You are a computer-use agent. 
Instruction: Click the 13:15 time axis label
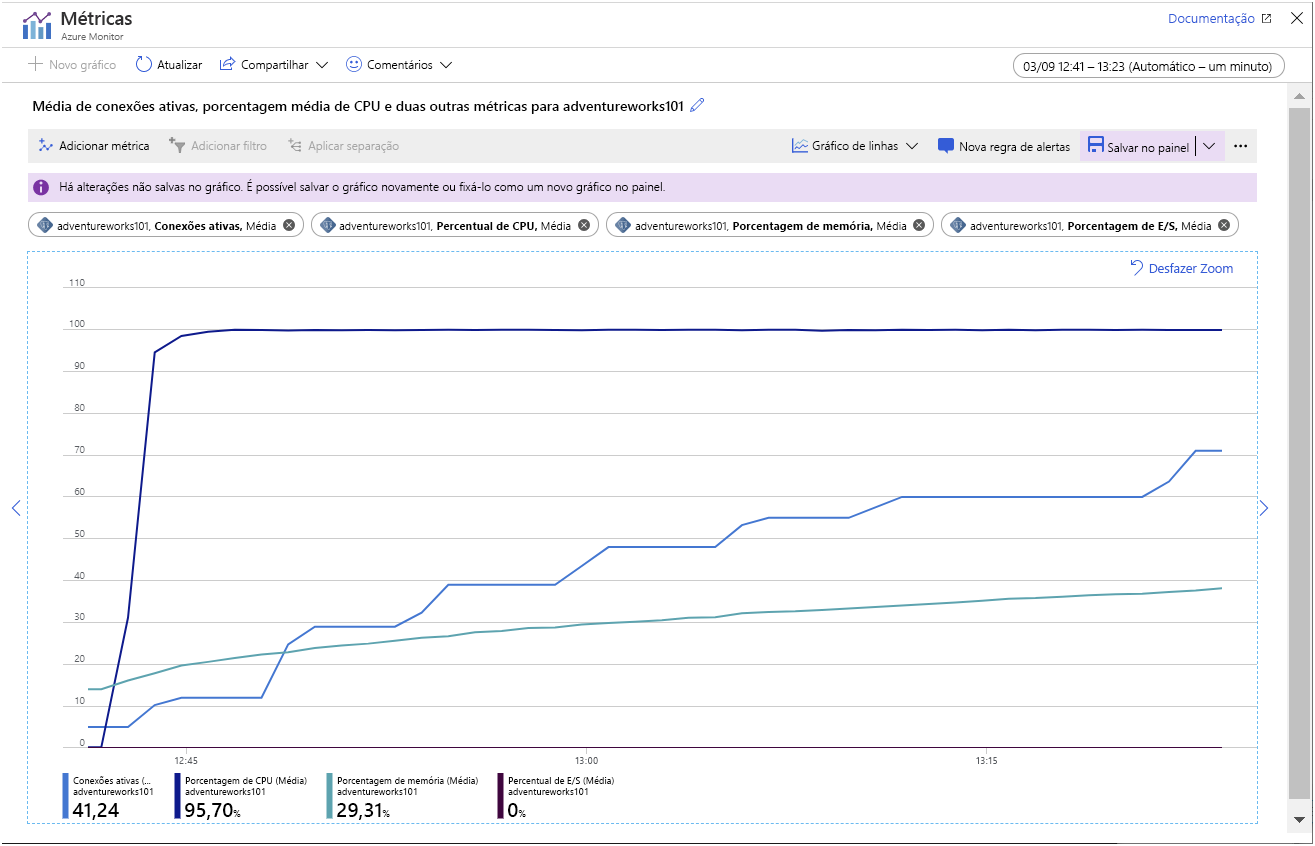click(987, 760)
